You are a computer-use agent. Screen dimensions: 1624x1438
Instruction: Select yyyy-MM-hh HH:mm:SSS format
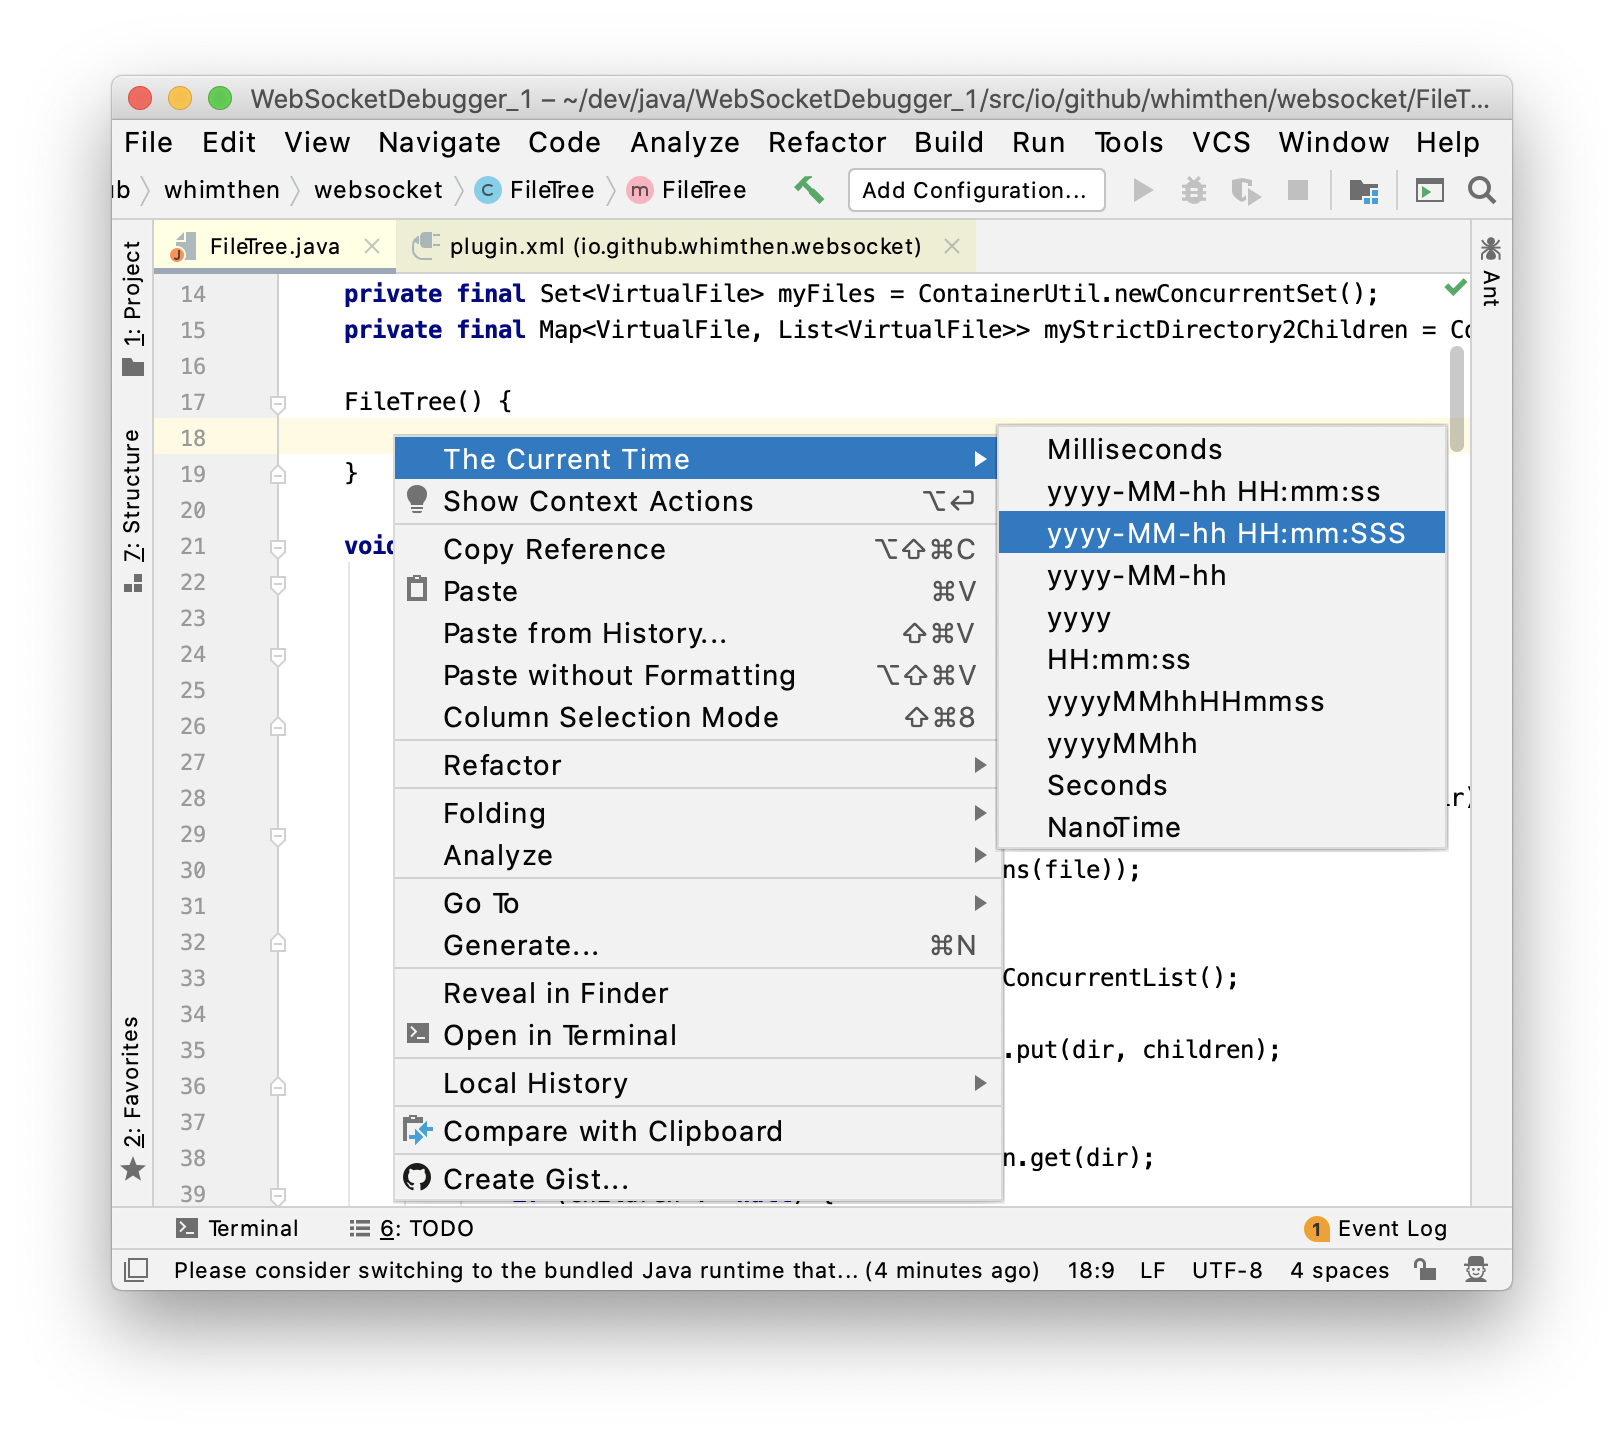1222,533
